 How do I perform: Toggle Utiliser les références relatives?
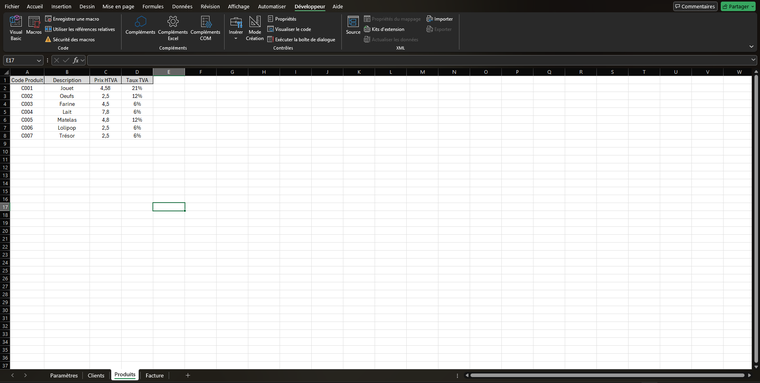80,29
